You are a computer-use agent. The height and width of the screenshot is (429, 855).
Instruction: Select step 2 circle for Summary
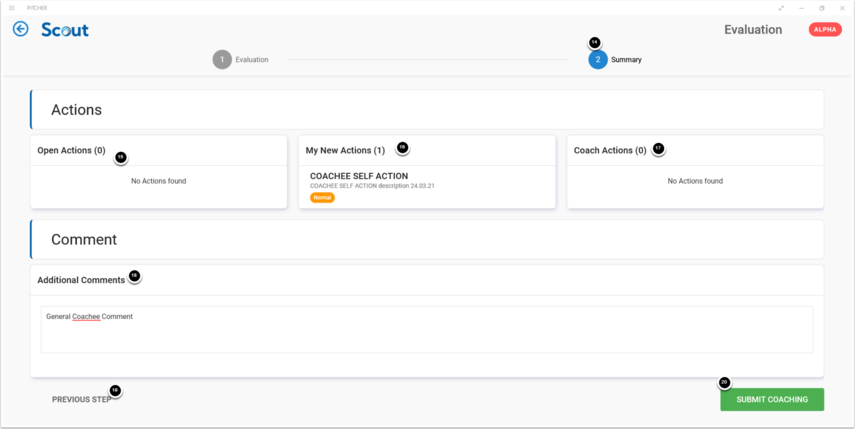coord(597,60)
